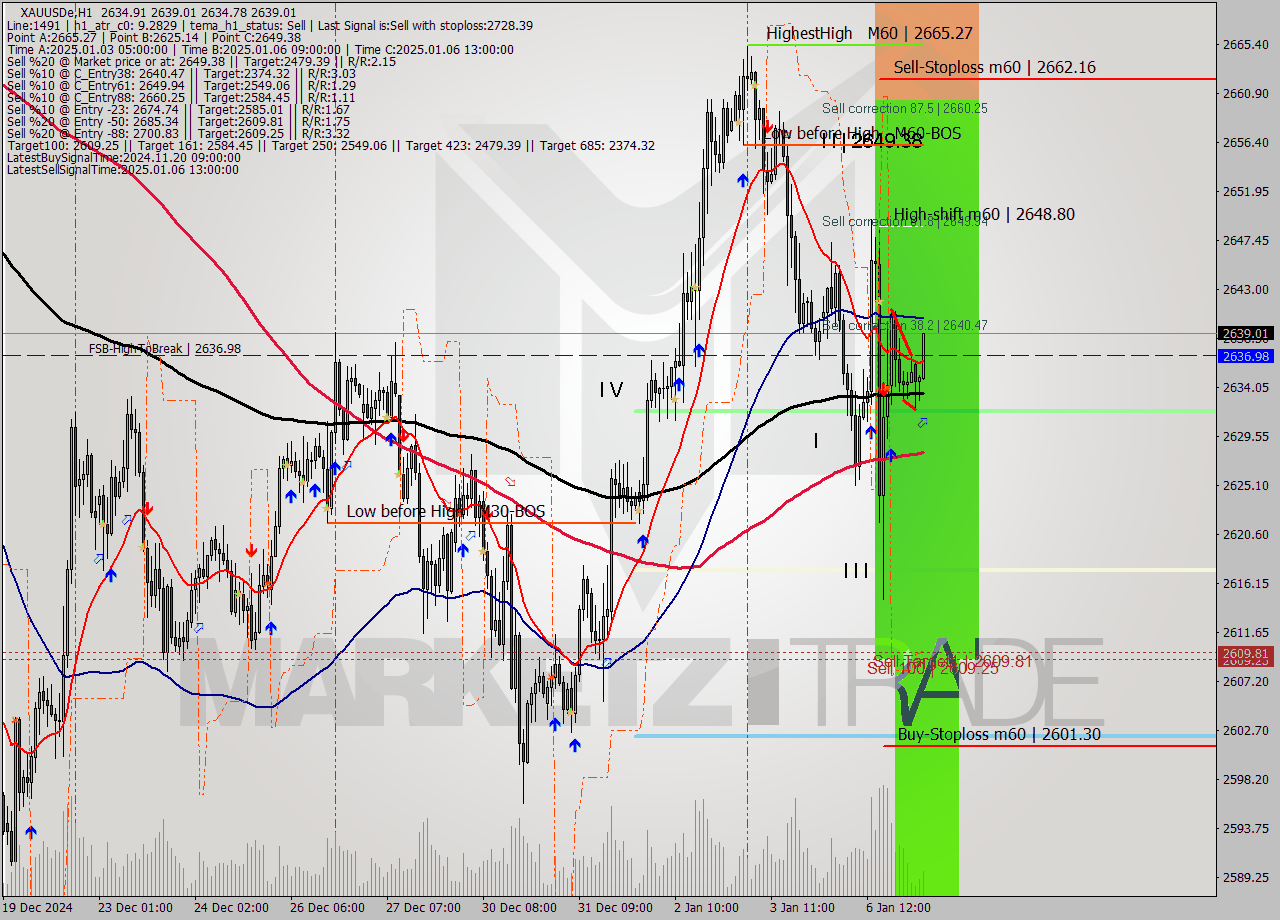The width and height of the screenshot is (1280, 920).
Task: Click the '27 Dec 07:00' time label
Action: tap(424, 907)
